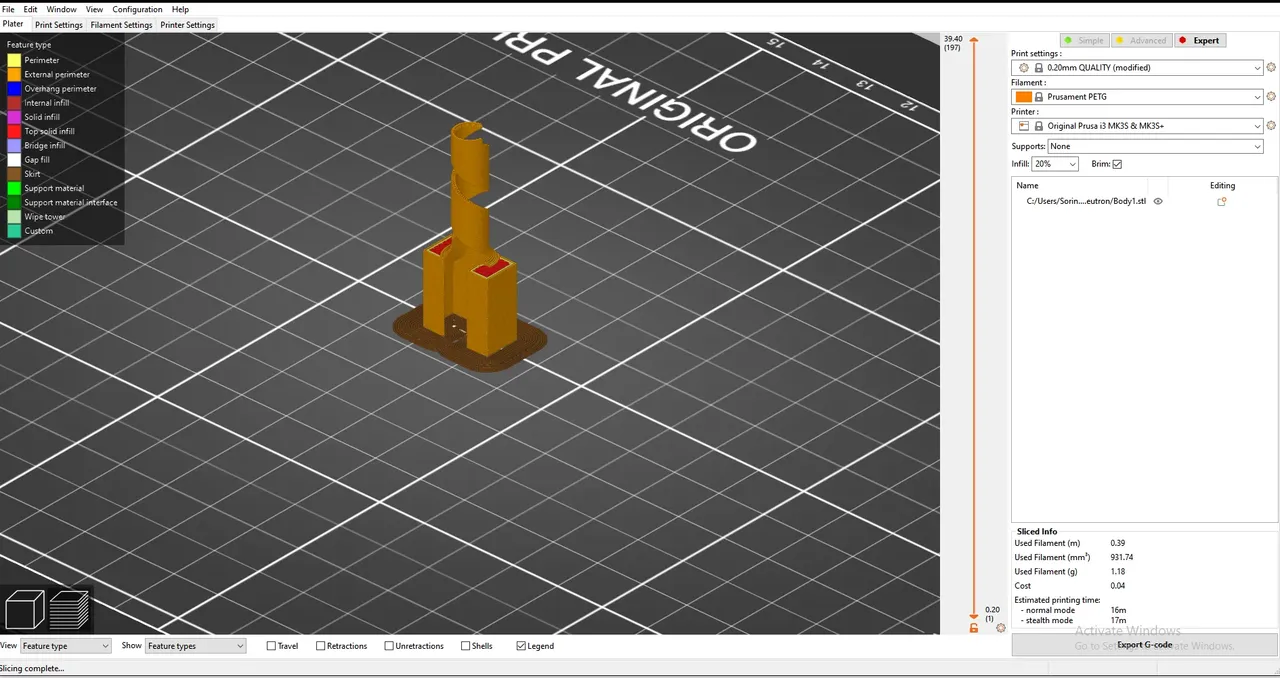The width and height of the screenshot is (1280, 678).
Task: Open the Supports dropdown
Action: [1155, 146]
